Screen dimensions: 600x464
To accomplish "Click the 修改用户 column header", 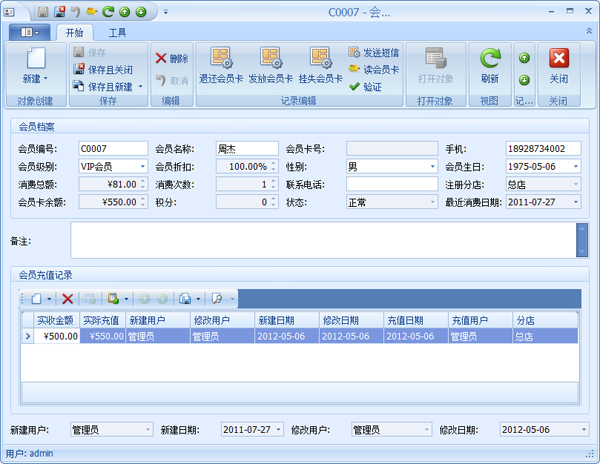I will tap(222, 320).
